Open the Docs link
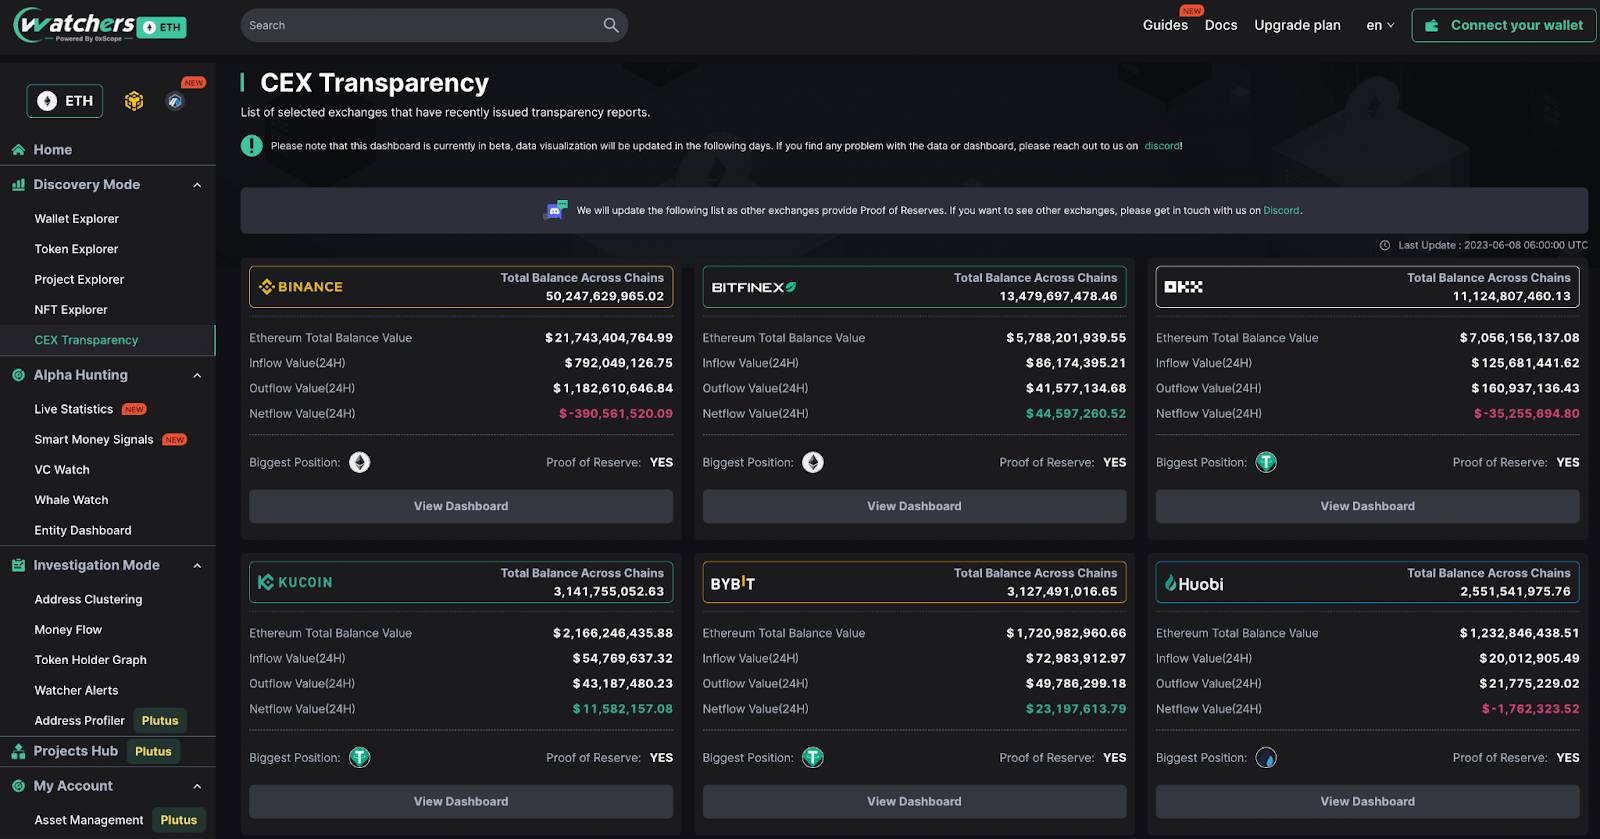The height and width of the screenshot is (839, 1600). pos(1221,25)
